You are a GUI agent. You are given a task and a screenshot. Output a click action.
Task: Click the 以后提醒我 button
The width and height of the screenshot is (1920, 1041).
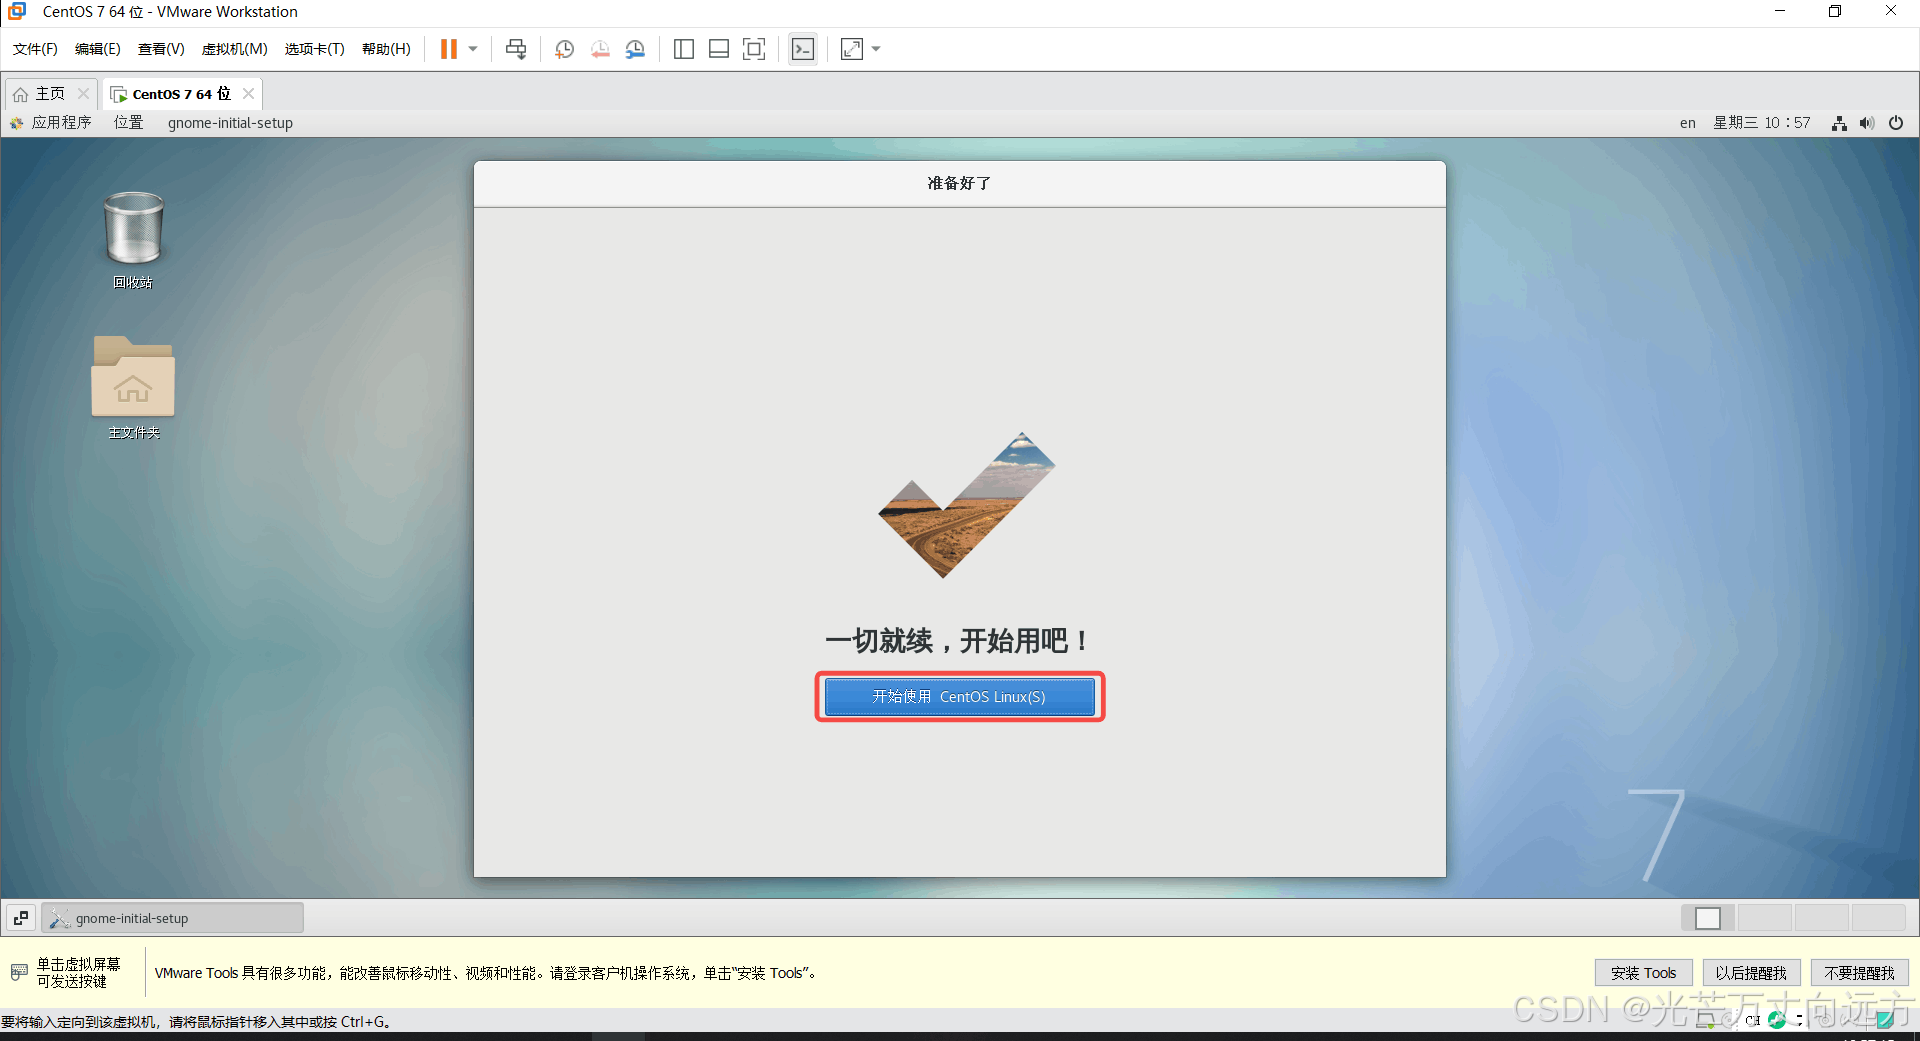pos(1751,973)
